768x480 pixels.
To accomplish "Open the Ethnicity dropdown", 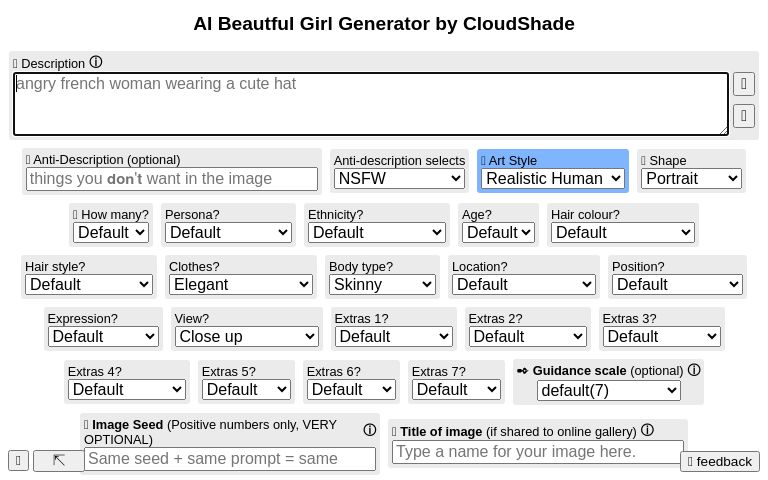I will pos(376,232).
